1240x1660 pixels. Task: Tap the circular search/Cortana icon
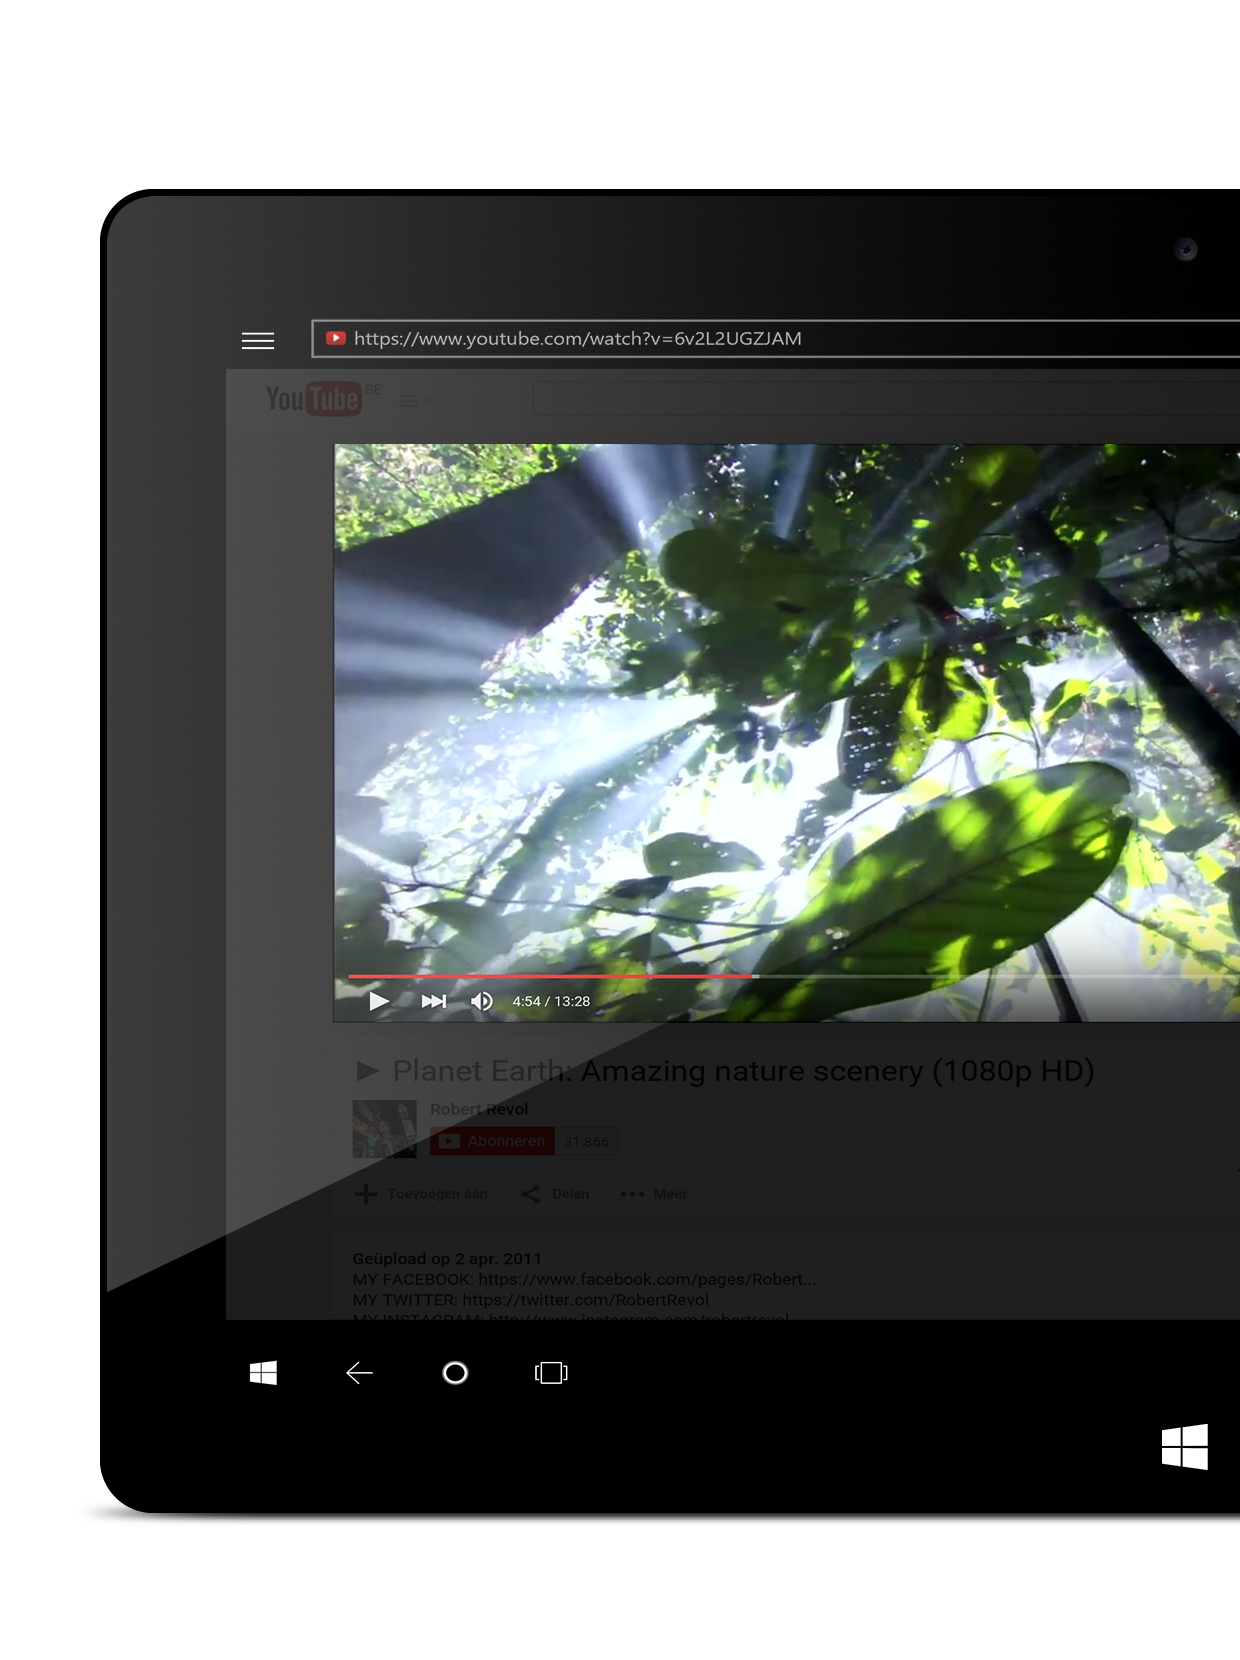[x=455, y=1373]
